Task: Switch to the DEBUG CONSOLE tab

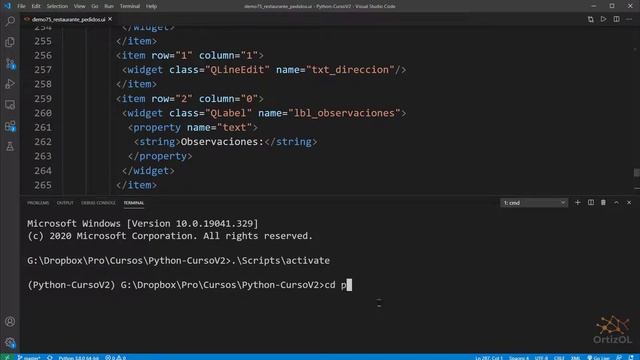Action: [x=98, y=203]
